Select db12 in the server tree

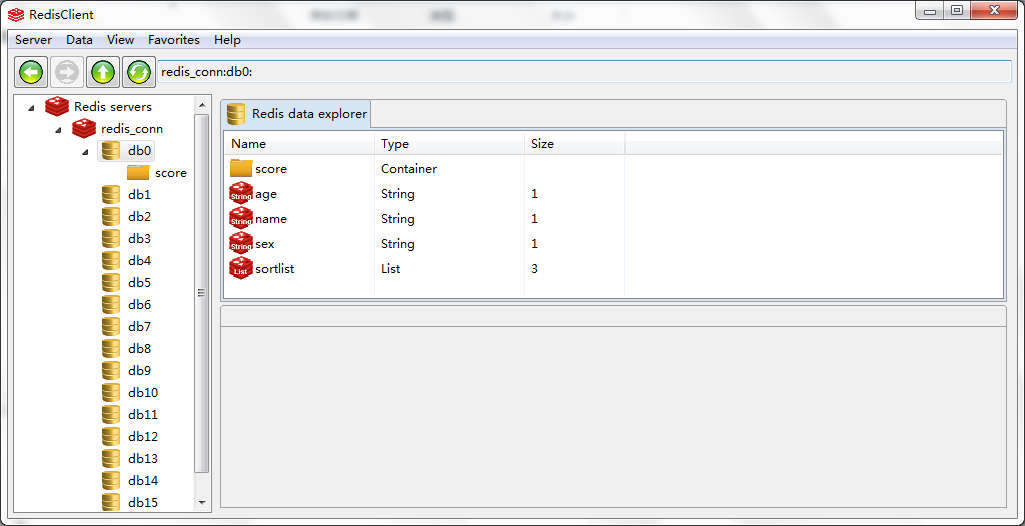tap(143, 436)
